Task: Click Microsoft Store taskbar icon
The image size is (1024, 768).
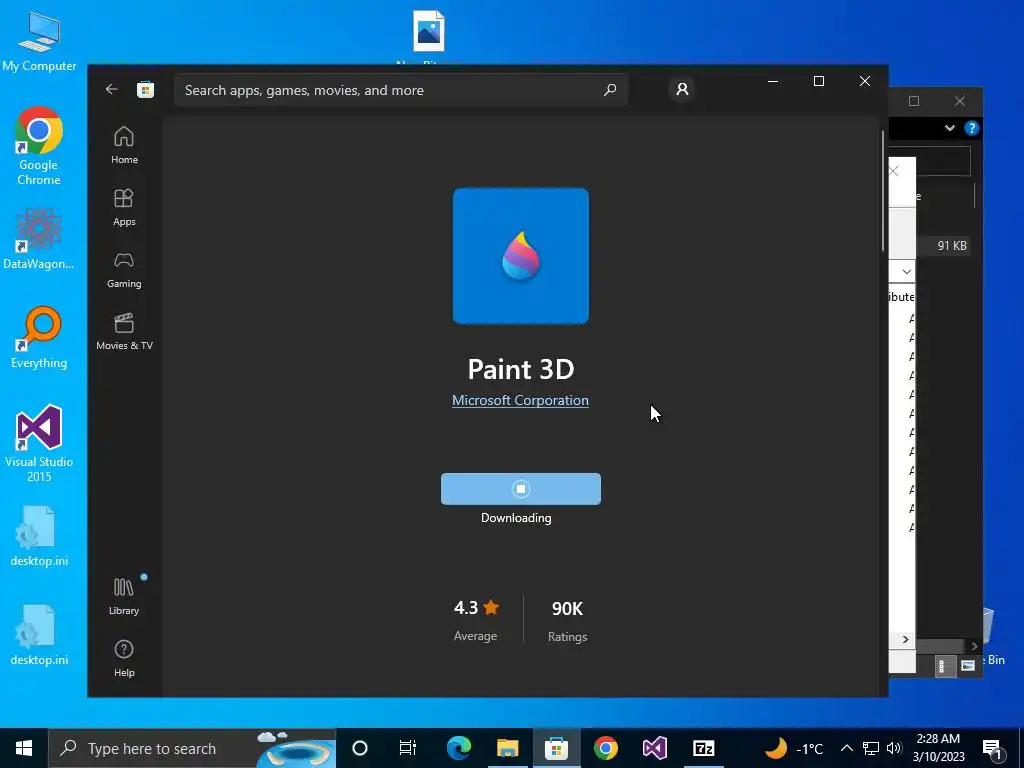Action: click(x=556, y=748)
